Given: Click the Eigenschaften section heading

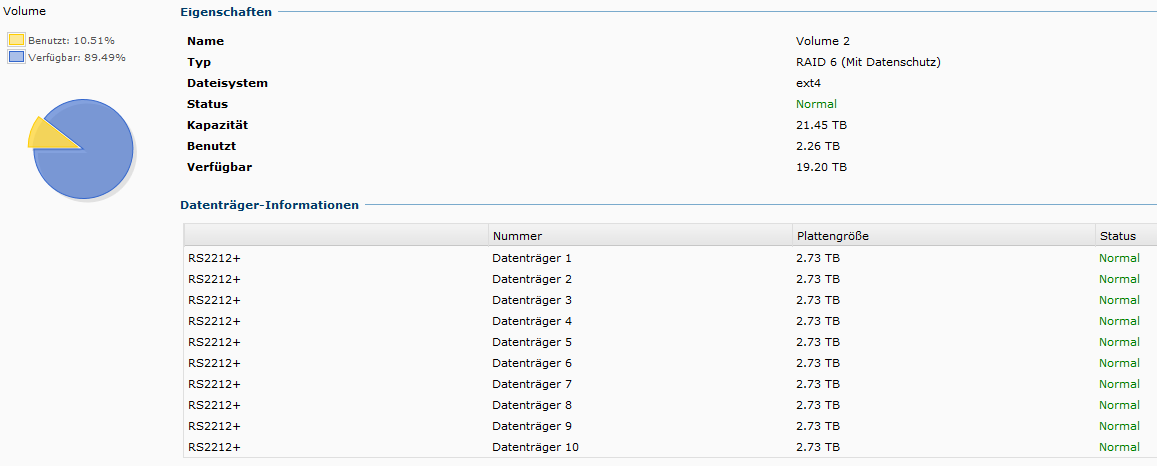Looking at the screenshot, I should point(225,12).
